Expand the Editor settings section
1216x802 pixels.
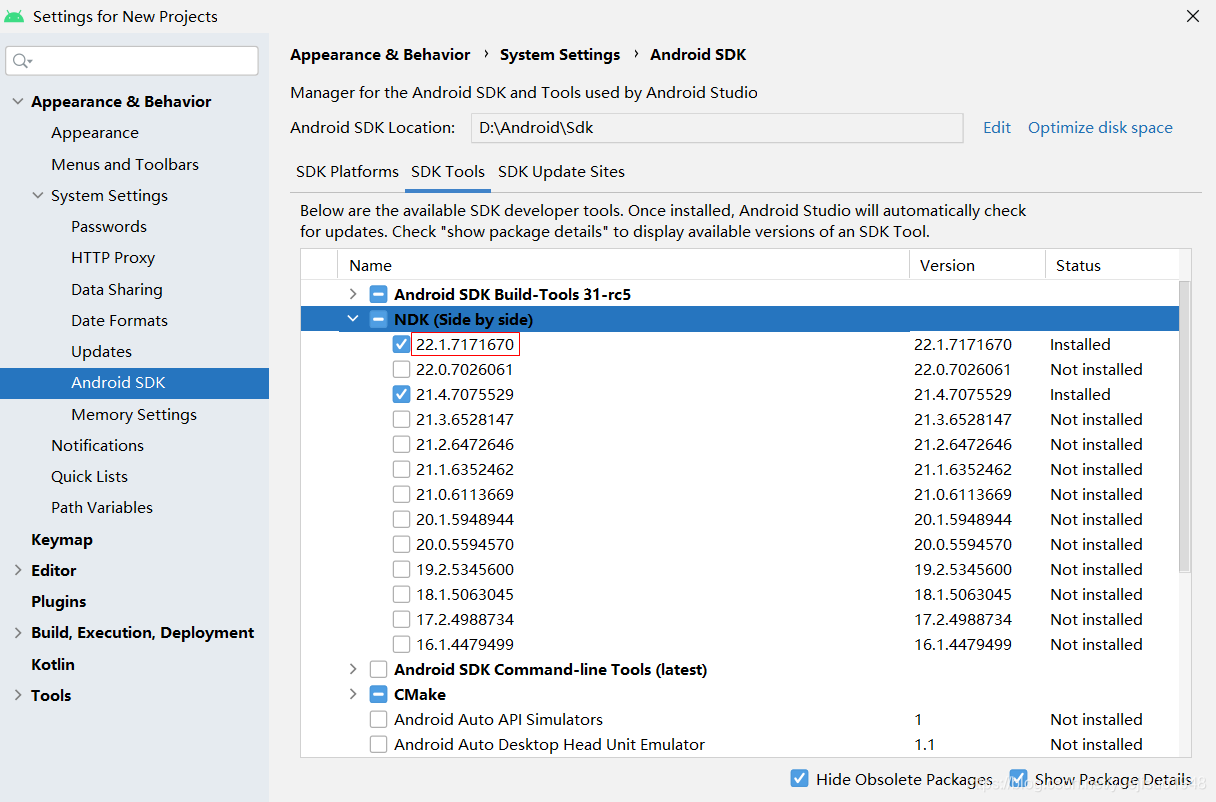coord(17,570)
